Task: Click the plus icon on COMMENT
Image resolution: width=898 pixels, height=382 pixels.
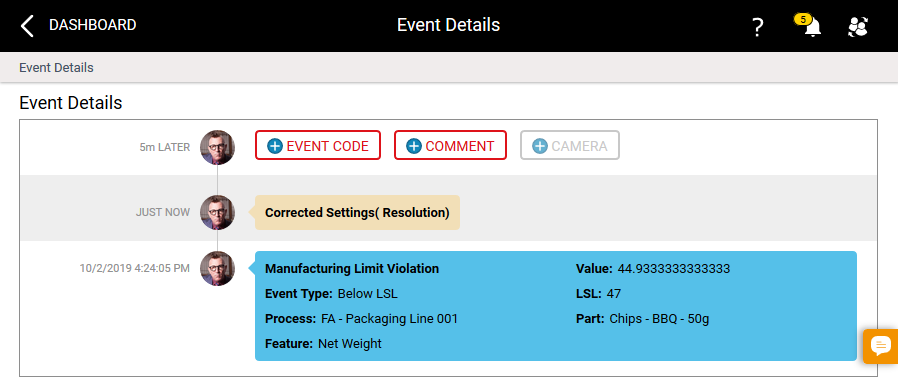Action: click(x=414, y=146)
